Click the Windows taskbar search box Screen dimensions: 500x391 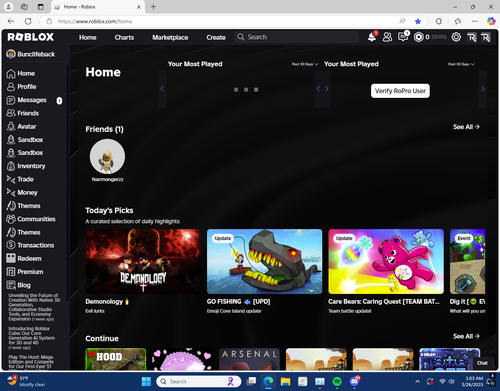click(x=199, y=381)
